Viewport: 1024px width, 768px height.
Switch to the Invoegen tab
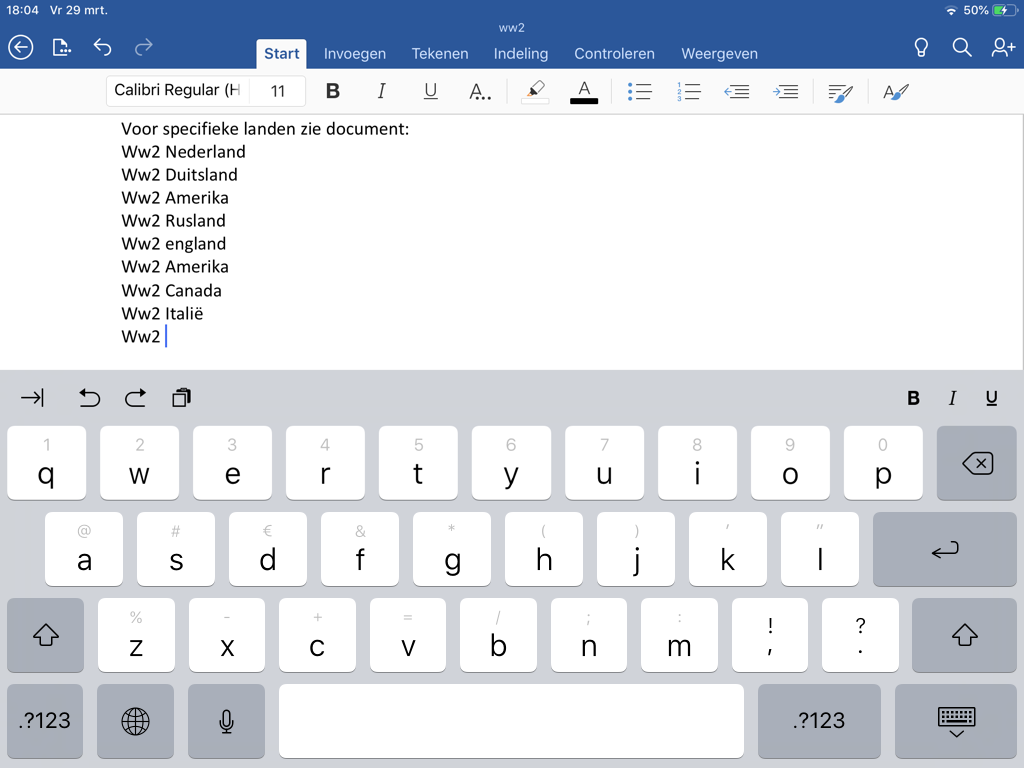pyautogui.click(x=355, y=54)
